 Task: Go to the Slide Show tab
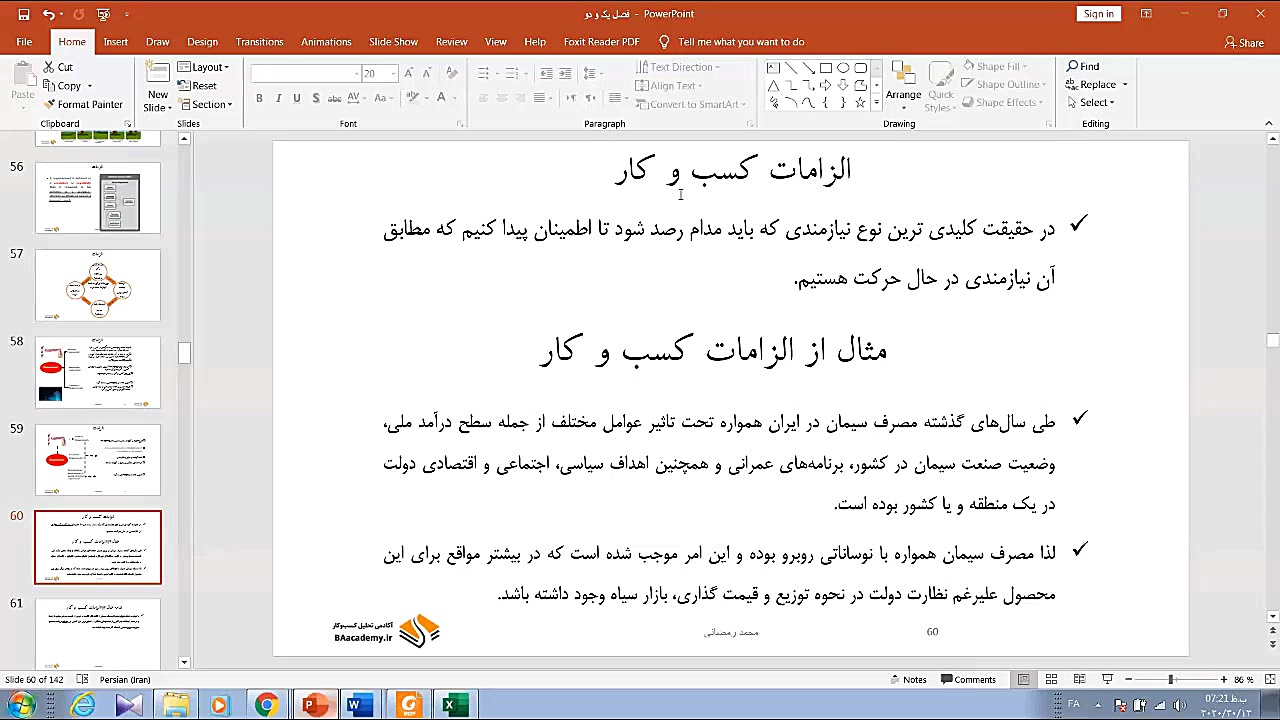point(393,42)
